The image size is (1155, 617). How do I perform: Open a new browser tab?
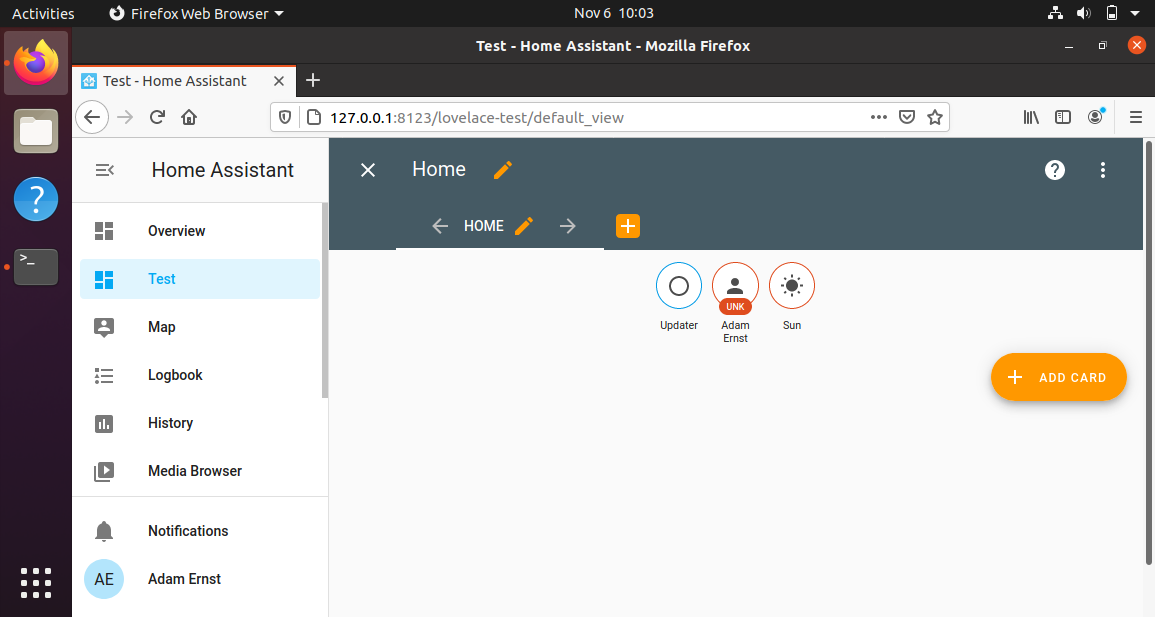point(313,80)
